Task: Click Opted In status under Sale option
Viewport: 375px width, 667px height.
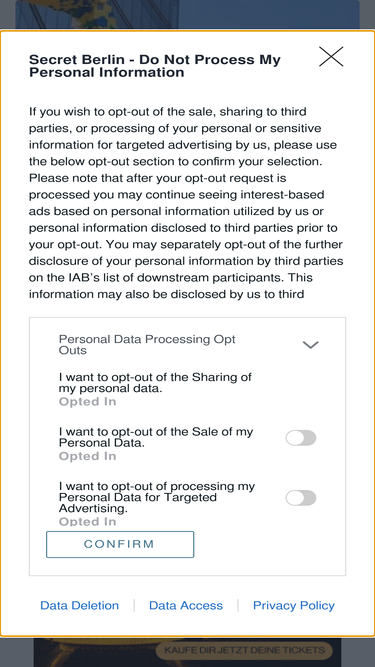Action: pyautogui.click(x=87, y=456)
